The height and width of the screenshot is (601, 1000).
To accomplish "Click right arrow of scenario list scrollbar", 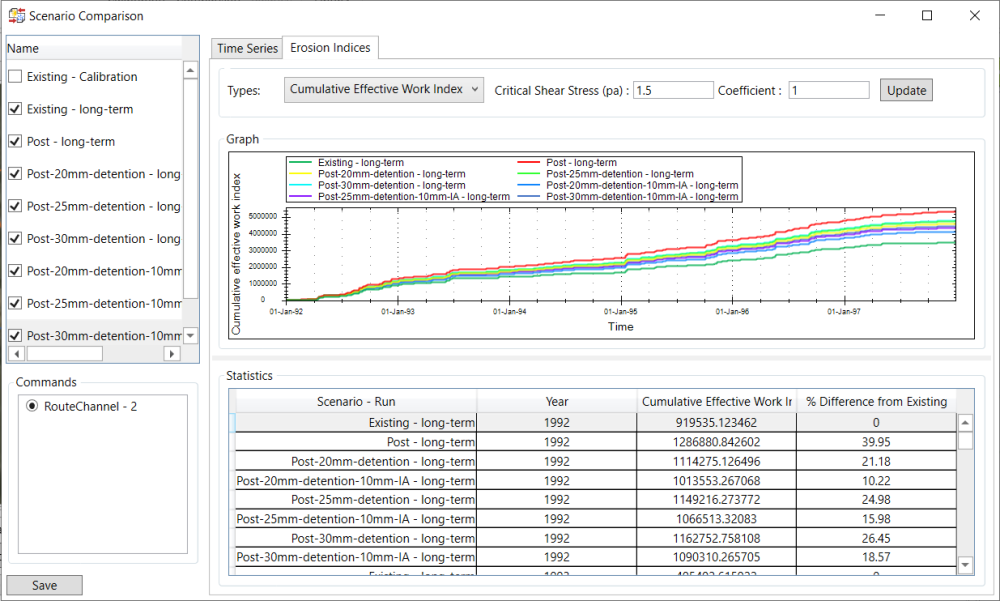I will 172,354.
